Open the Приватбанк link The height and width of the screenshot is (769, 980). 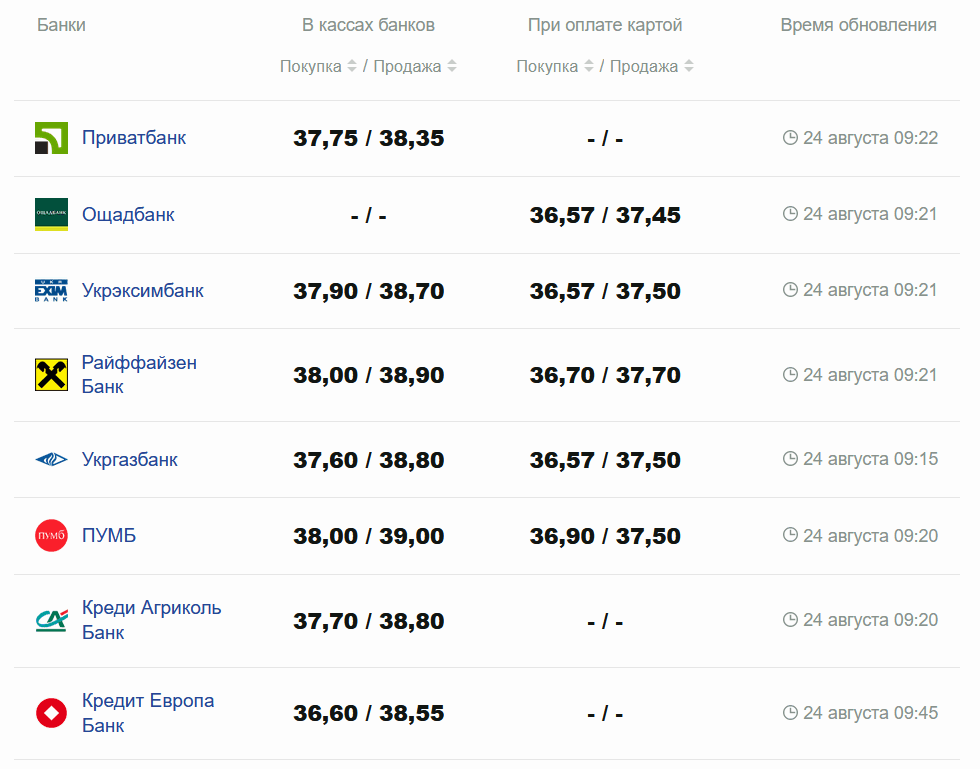click(x=134, y=138)
